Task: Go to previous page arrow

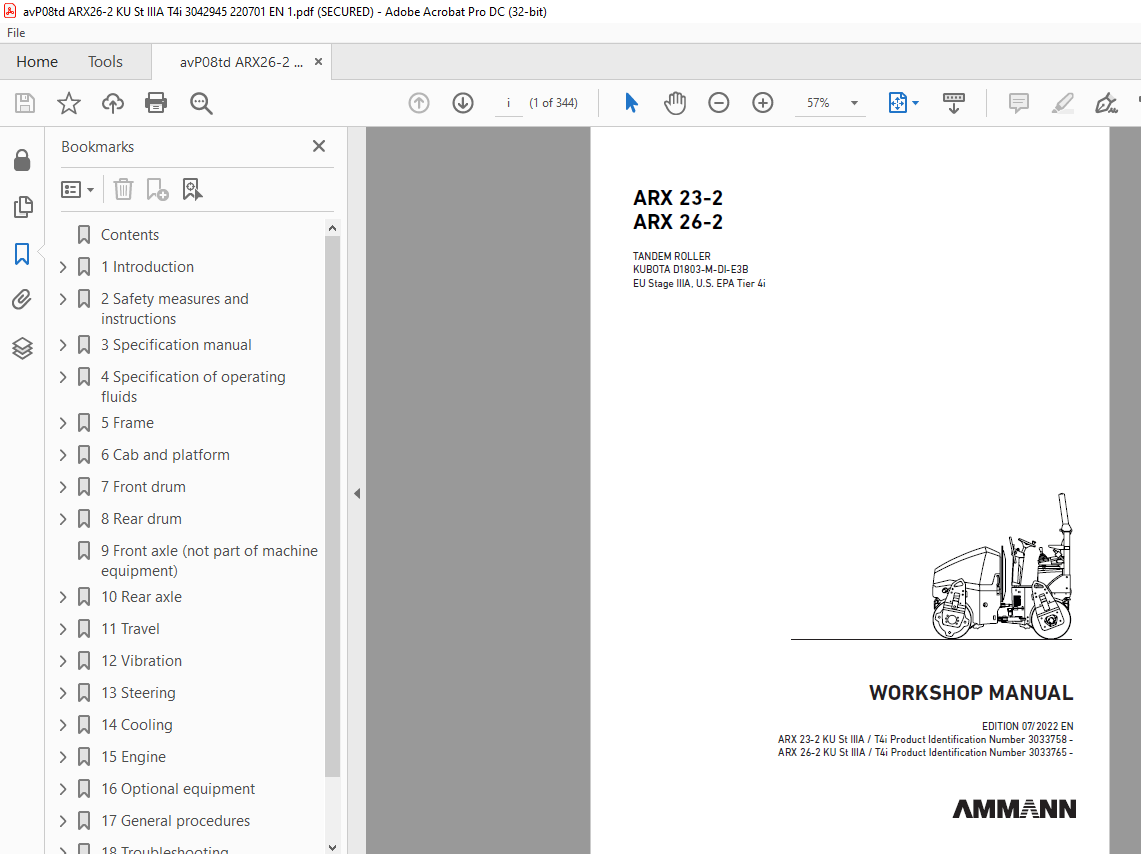Action: pos(418,103)
